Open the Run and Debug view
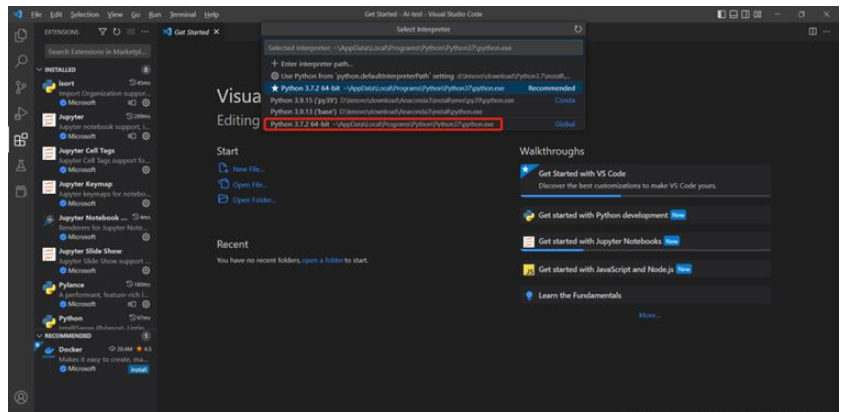This screenshot has height=412, width=844. [x=21, y=113]
